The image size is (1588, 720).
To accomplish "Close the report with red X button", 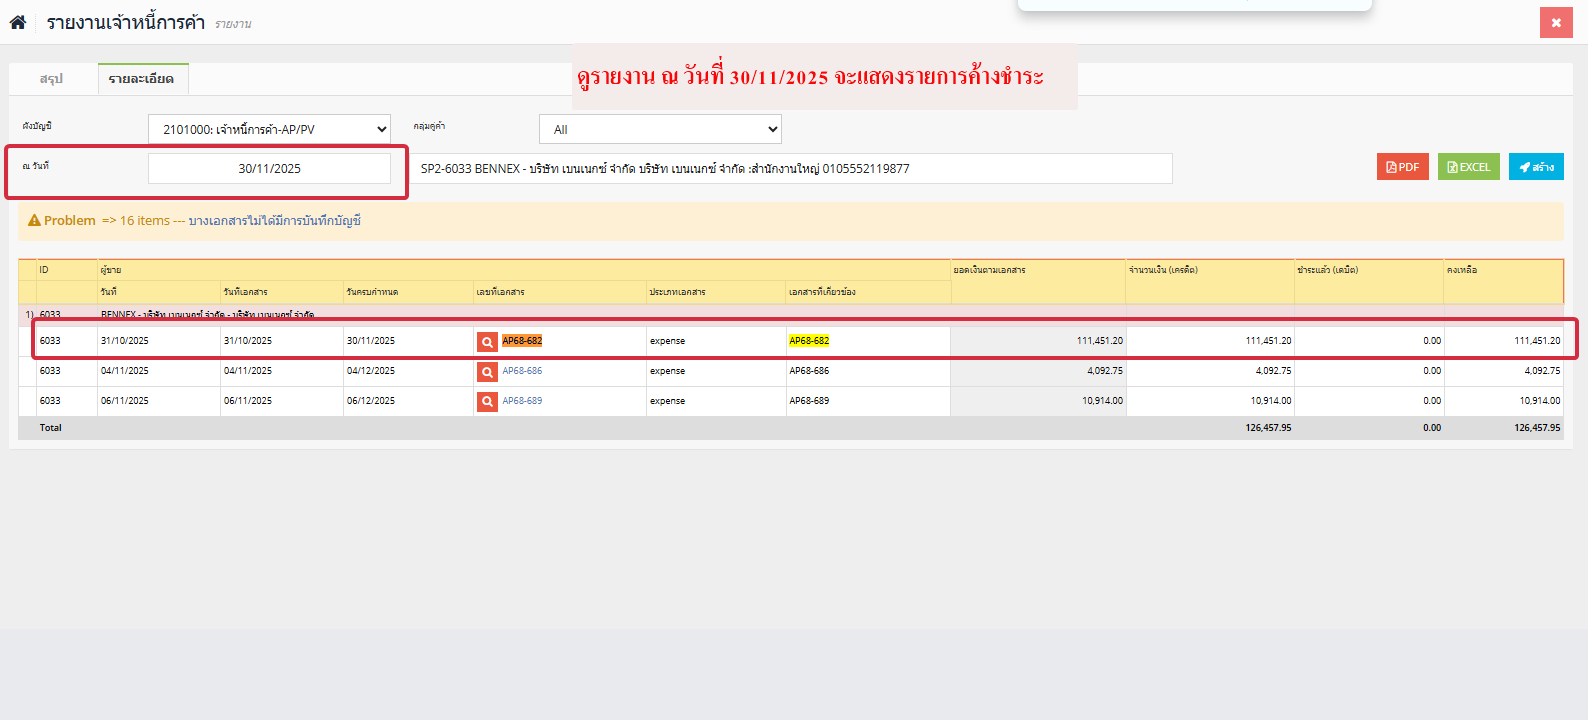I will (1555, 22).
